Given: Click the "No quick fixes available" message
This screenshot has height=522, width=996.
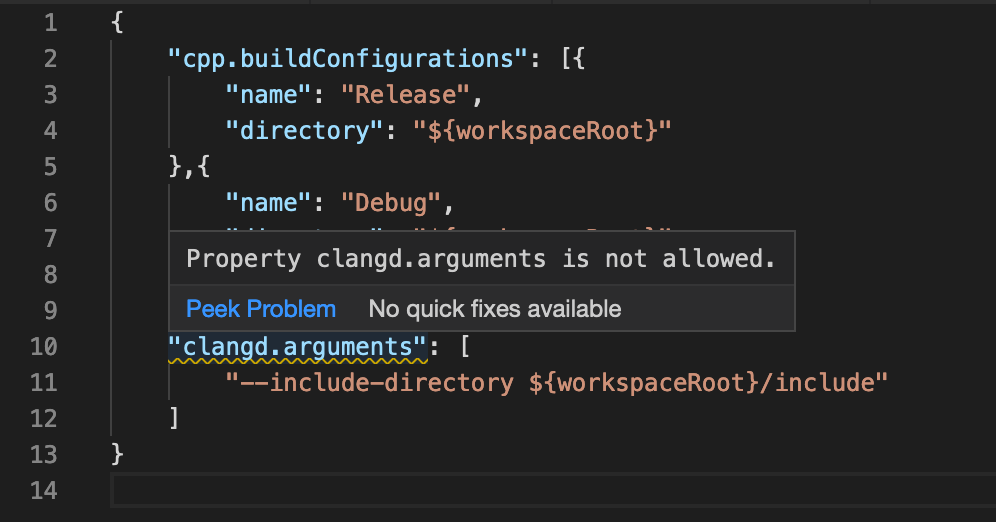Looking at the screenshot, I should tap(495, 309).
